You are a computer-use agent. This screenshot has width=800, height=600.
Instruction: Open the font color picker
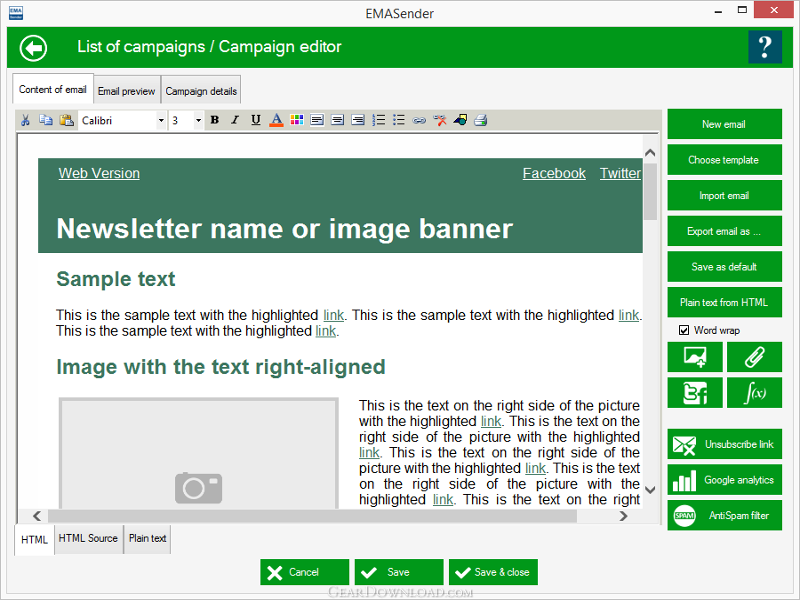276,120
